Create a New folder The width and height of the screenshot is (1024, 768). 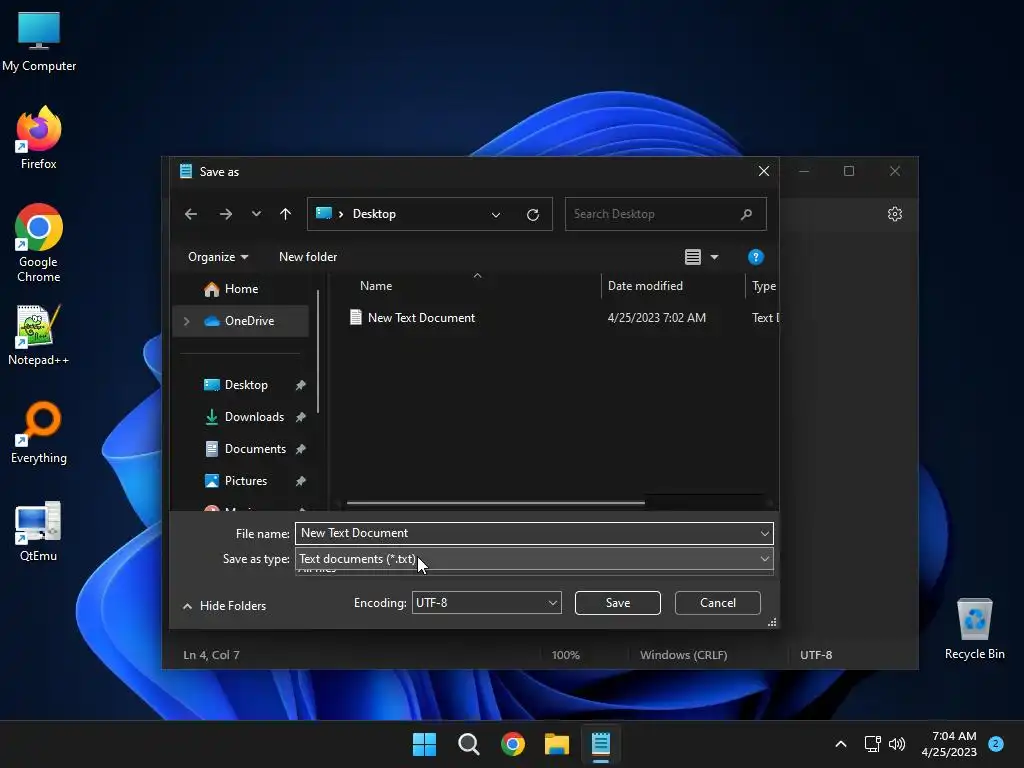308,257
